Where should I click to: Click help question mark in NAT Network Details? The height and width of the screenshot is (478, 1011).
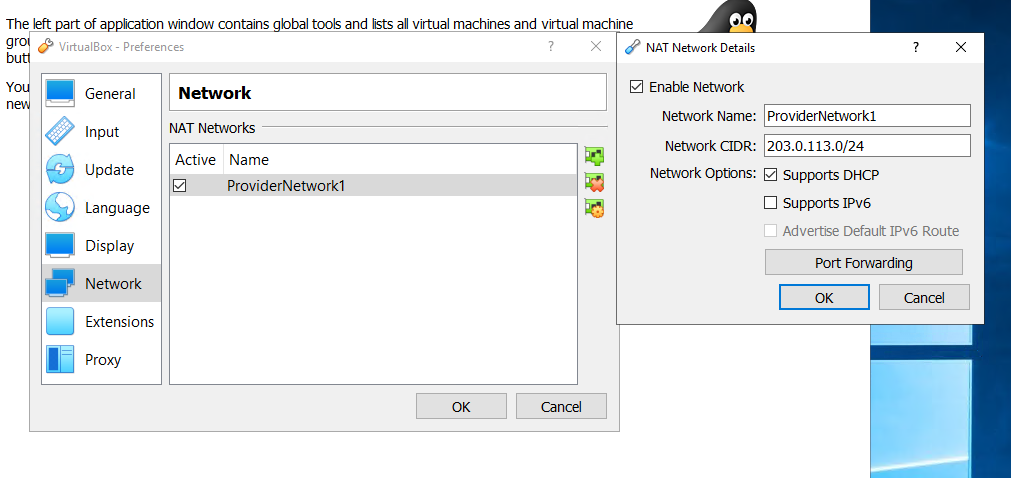click(x=916, y=47)
